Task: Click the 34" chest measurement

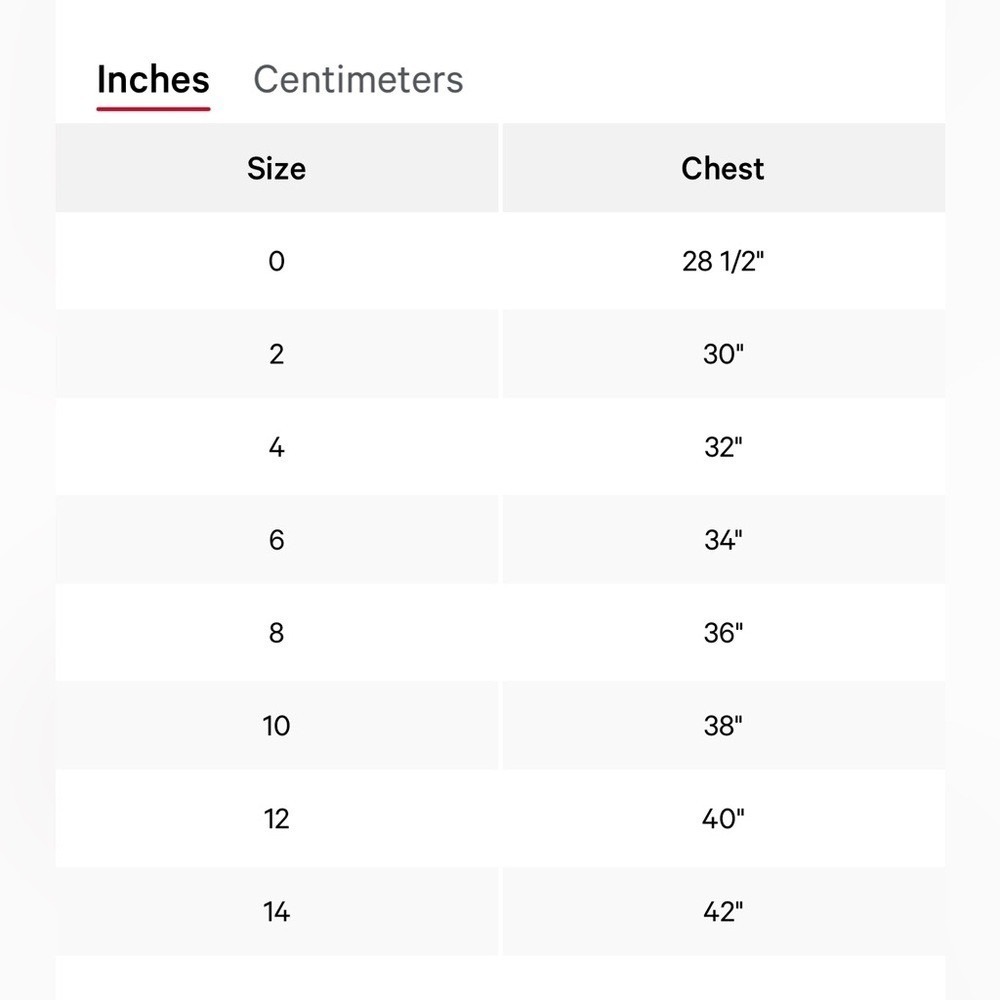Action: click(x=723, y=540)
